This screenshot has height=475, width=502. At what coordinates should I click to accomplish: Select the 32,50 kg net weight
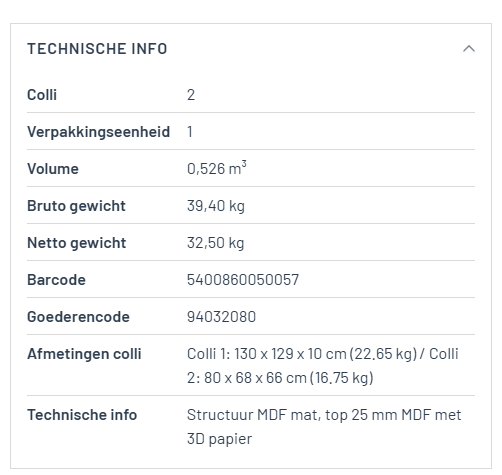click(x=215, y=243)
